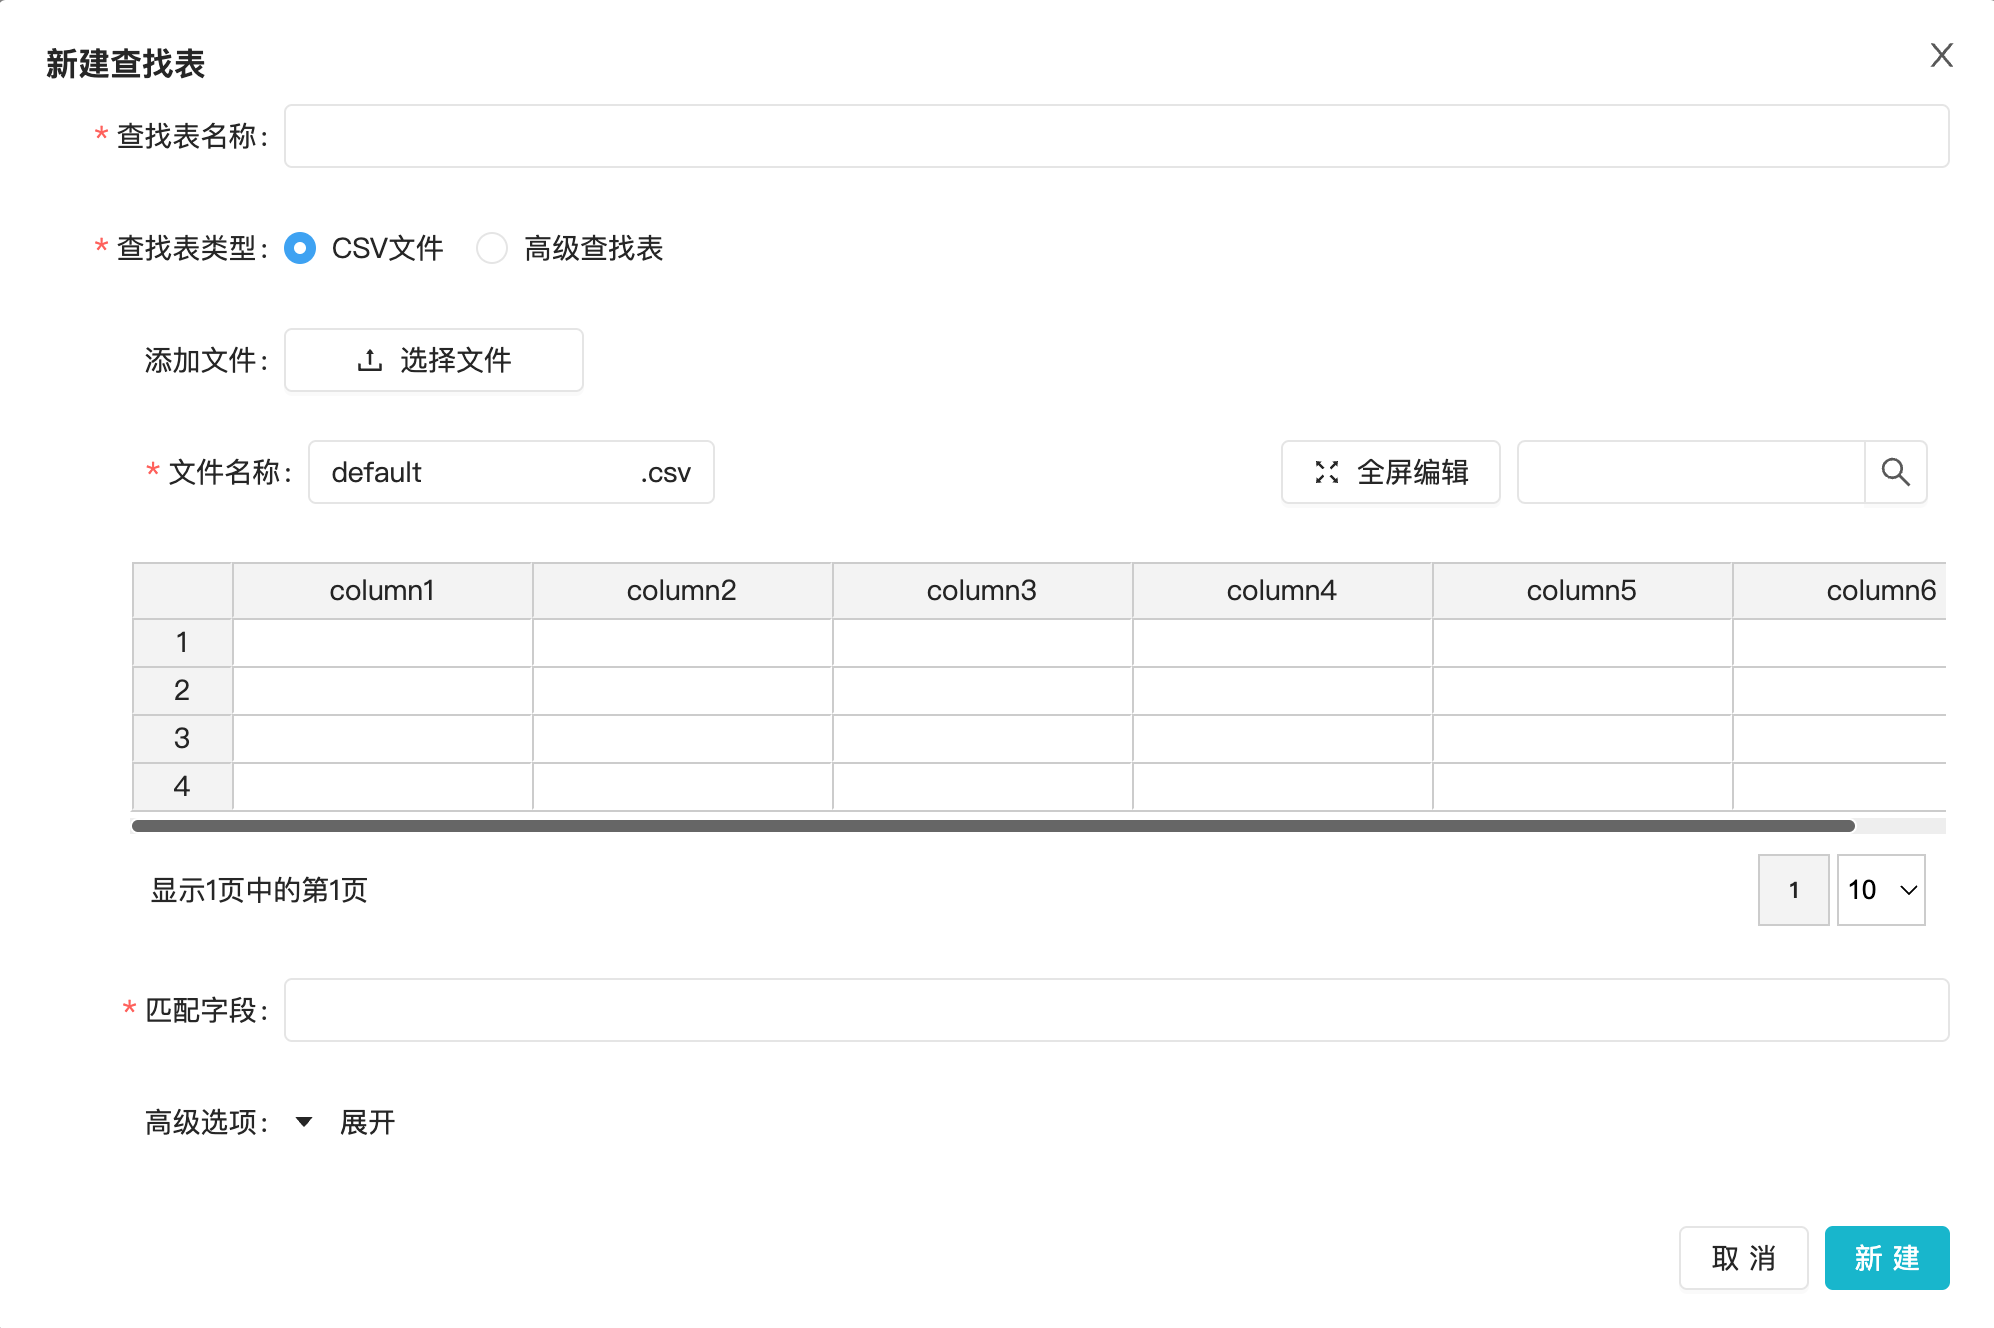Click the table horizontal scrollbar
This screenshot has width=1994, height=1328.
coord(993,826)
